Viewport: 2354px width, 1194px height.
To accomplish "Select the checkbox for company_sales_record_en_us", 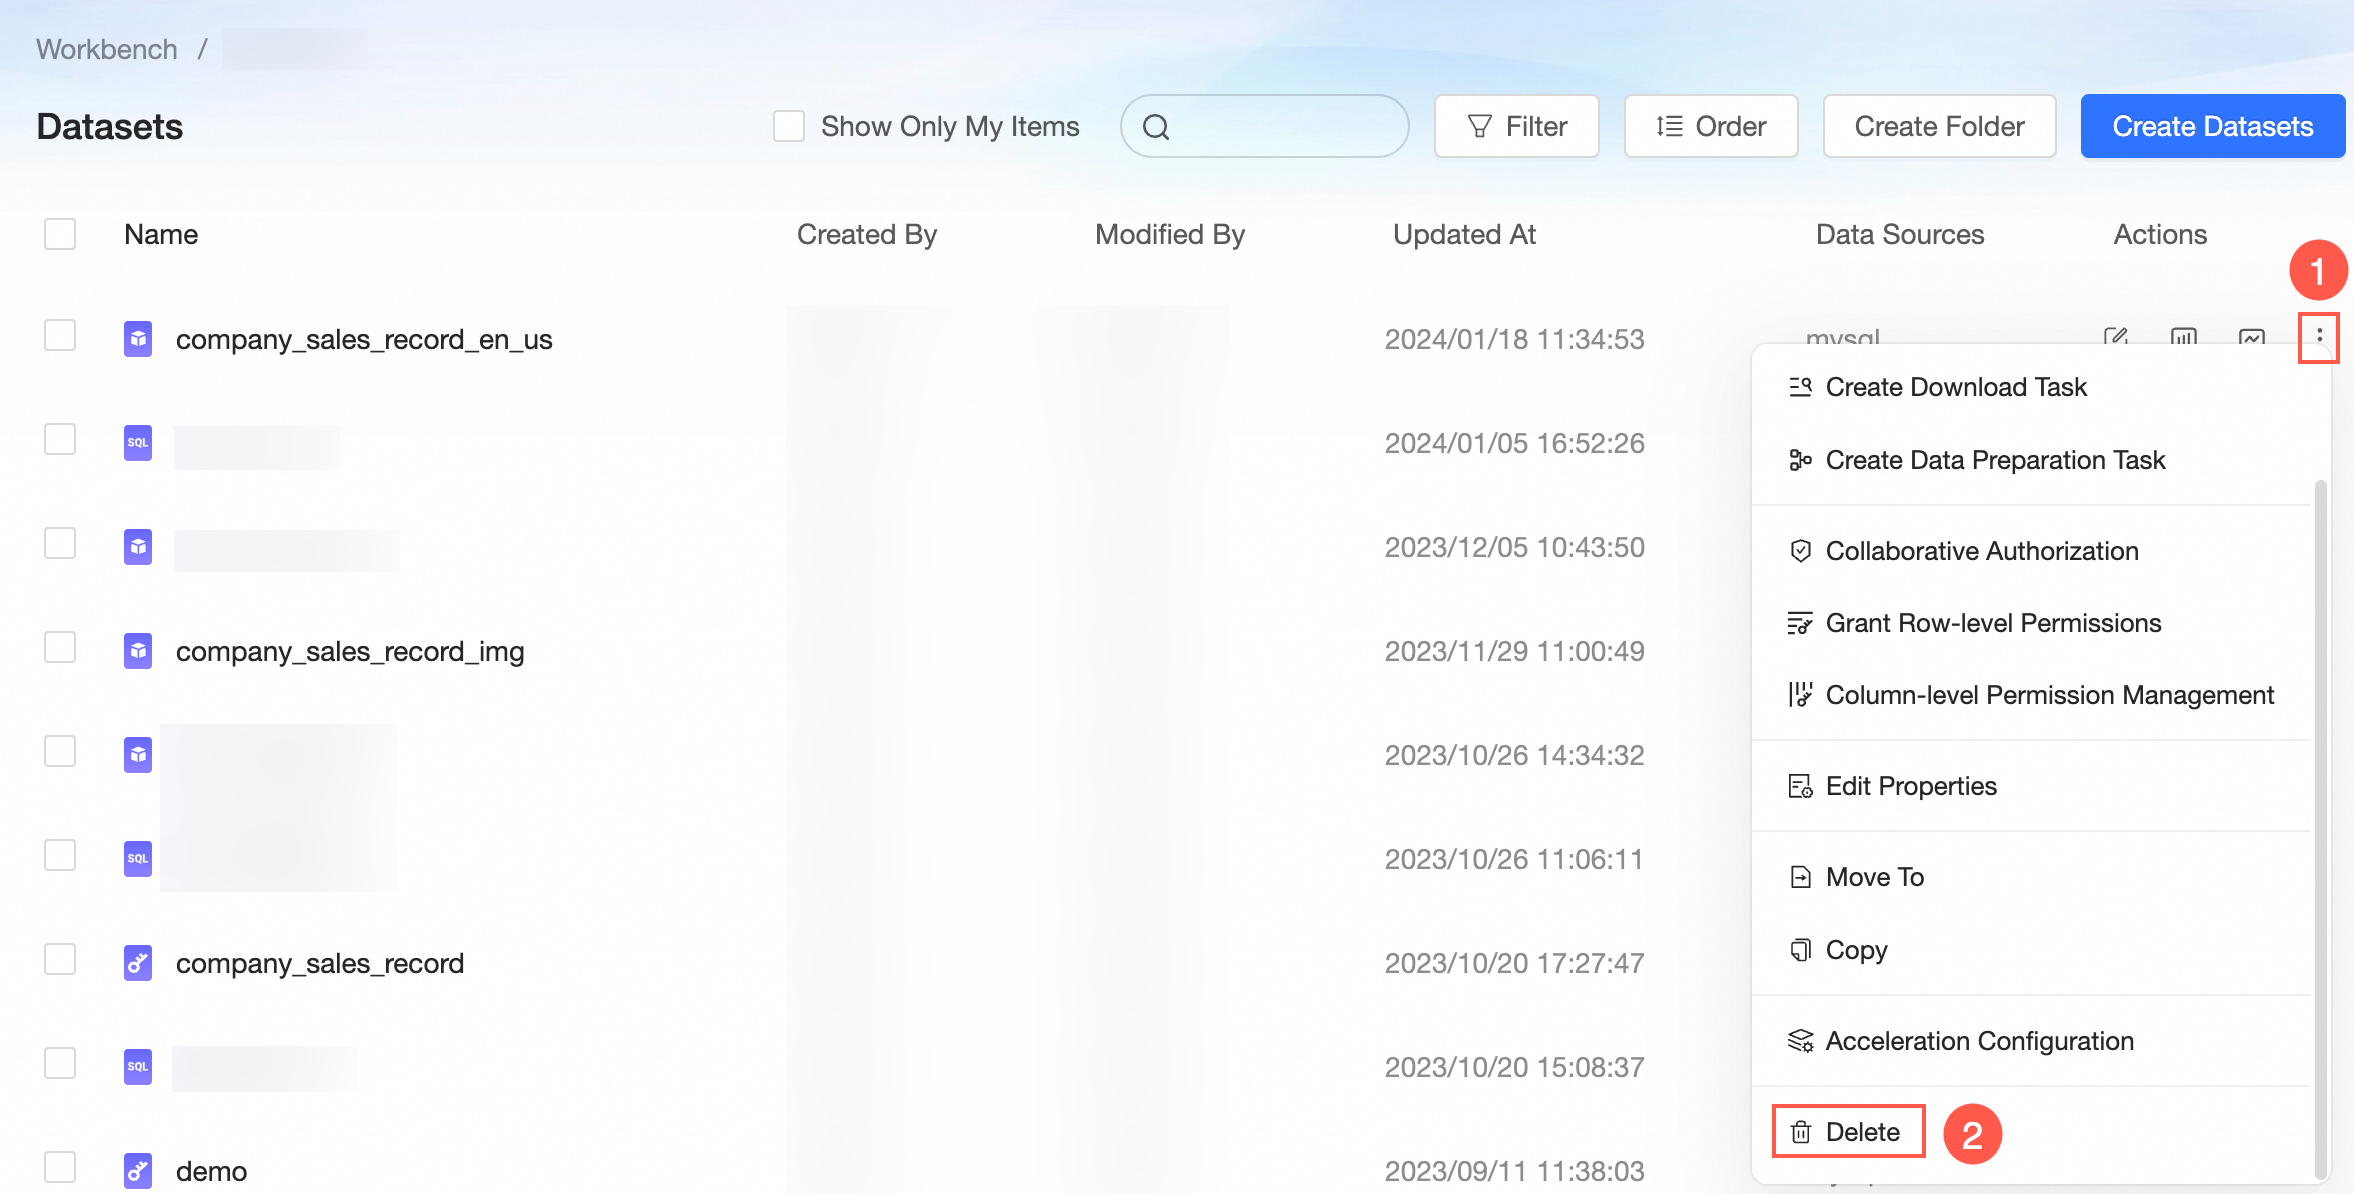I will (60, 336).
